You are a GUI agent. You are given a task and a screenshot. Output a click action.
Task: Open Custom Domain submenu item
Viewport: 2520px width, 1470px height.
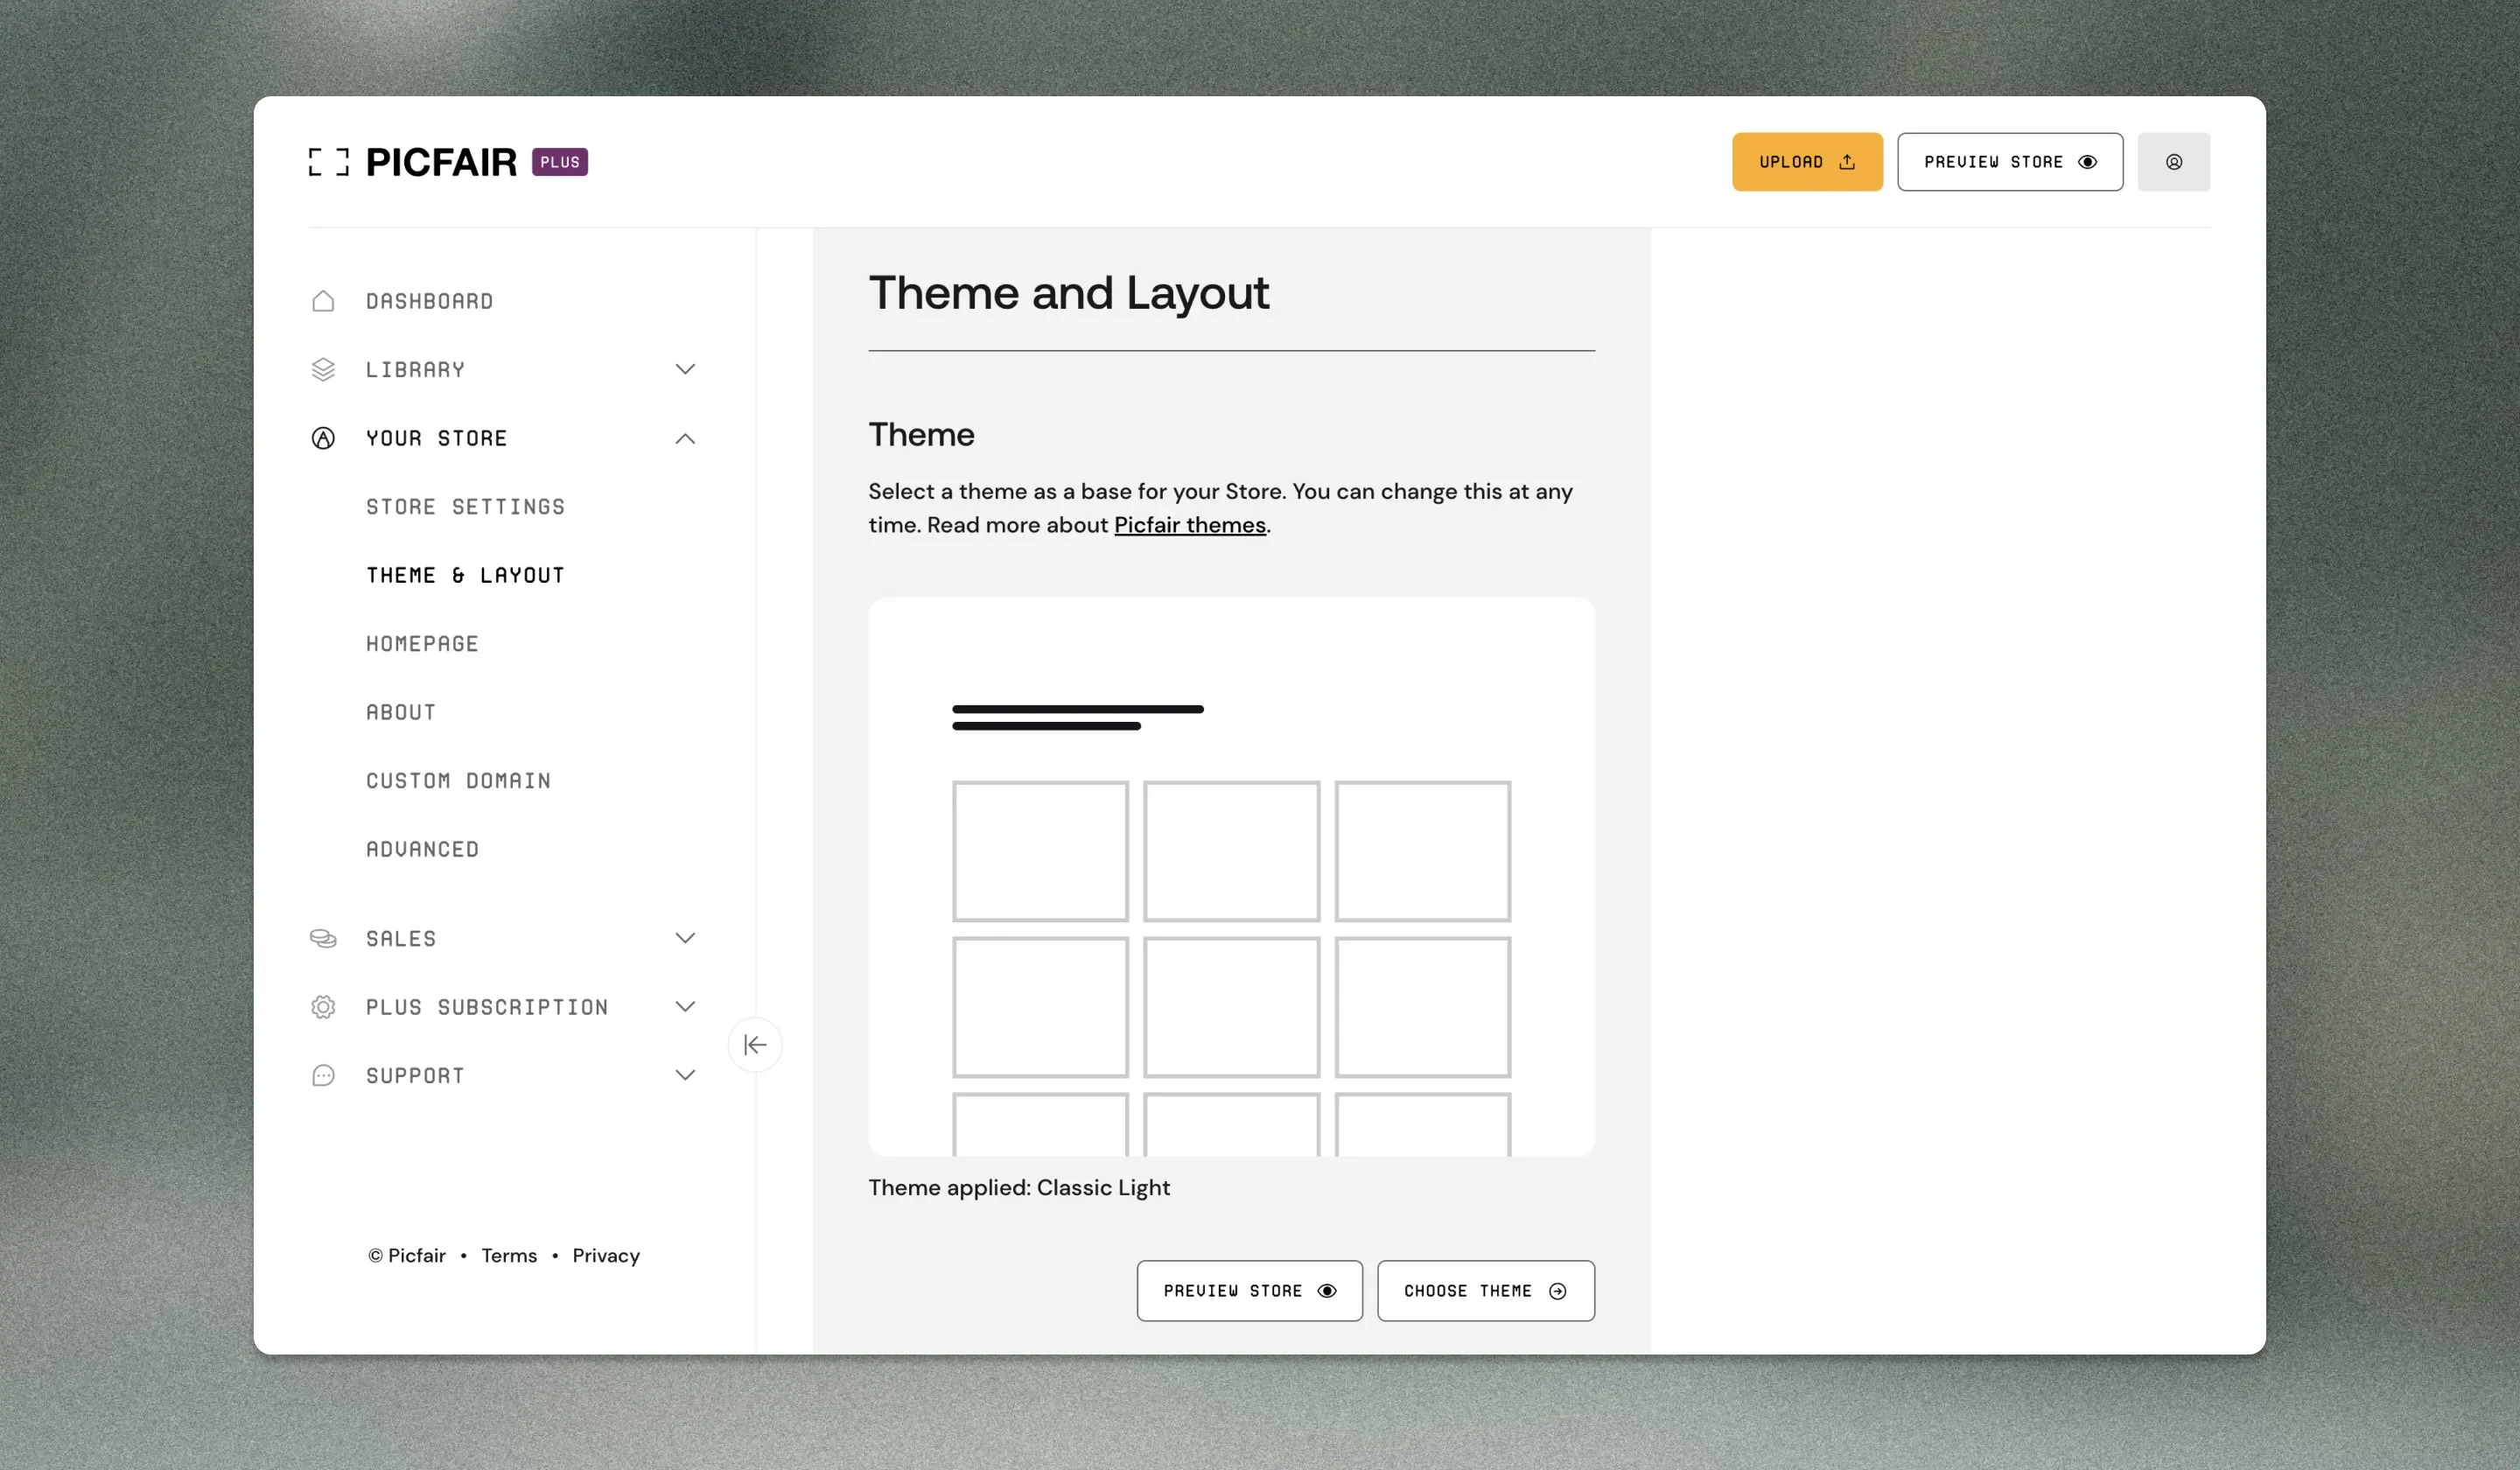point(458,781)
